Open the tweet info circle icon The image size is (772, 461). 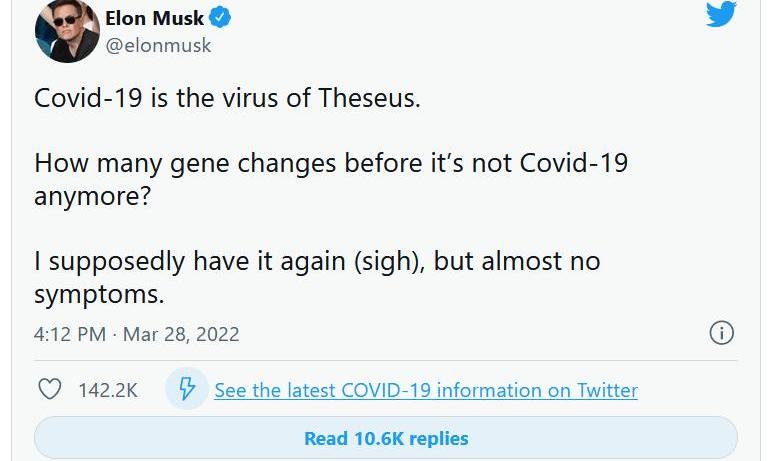[721, 332]
